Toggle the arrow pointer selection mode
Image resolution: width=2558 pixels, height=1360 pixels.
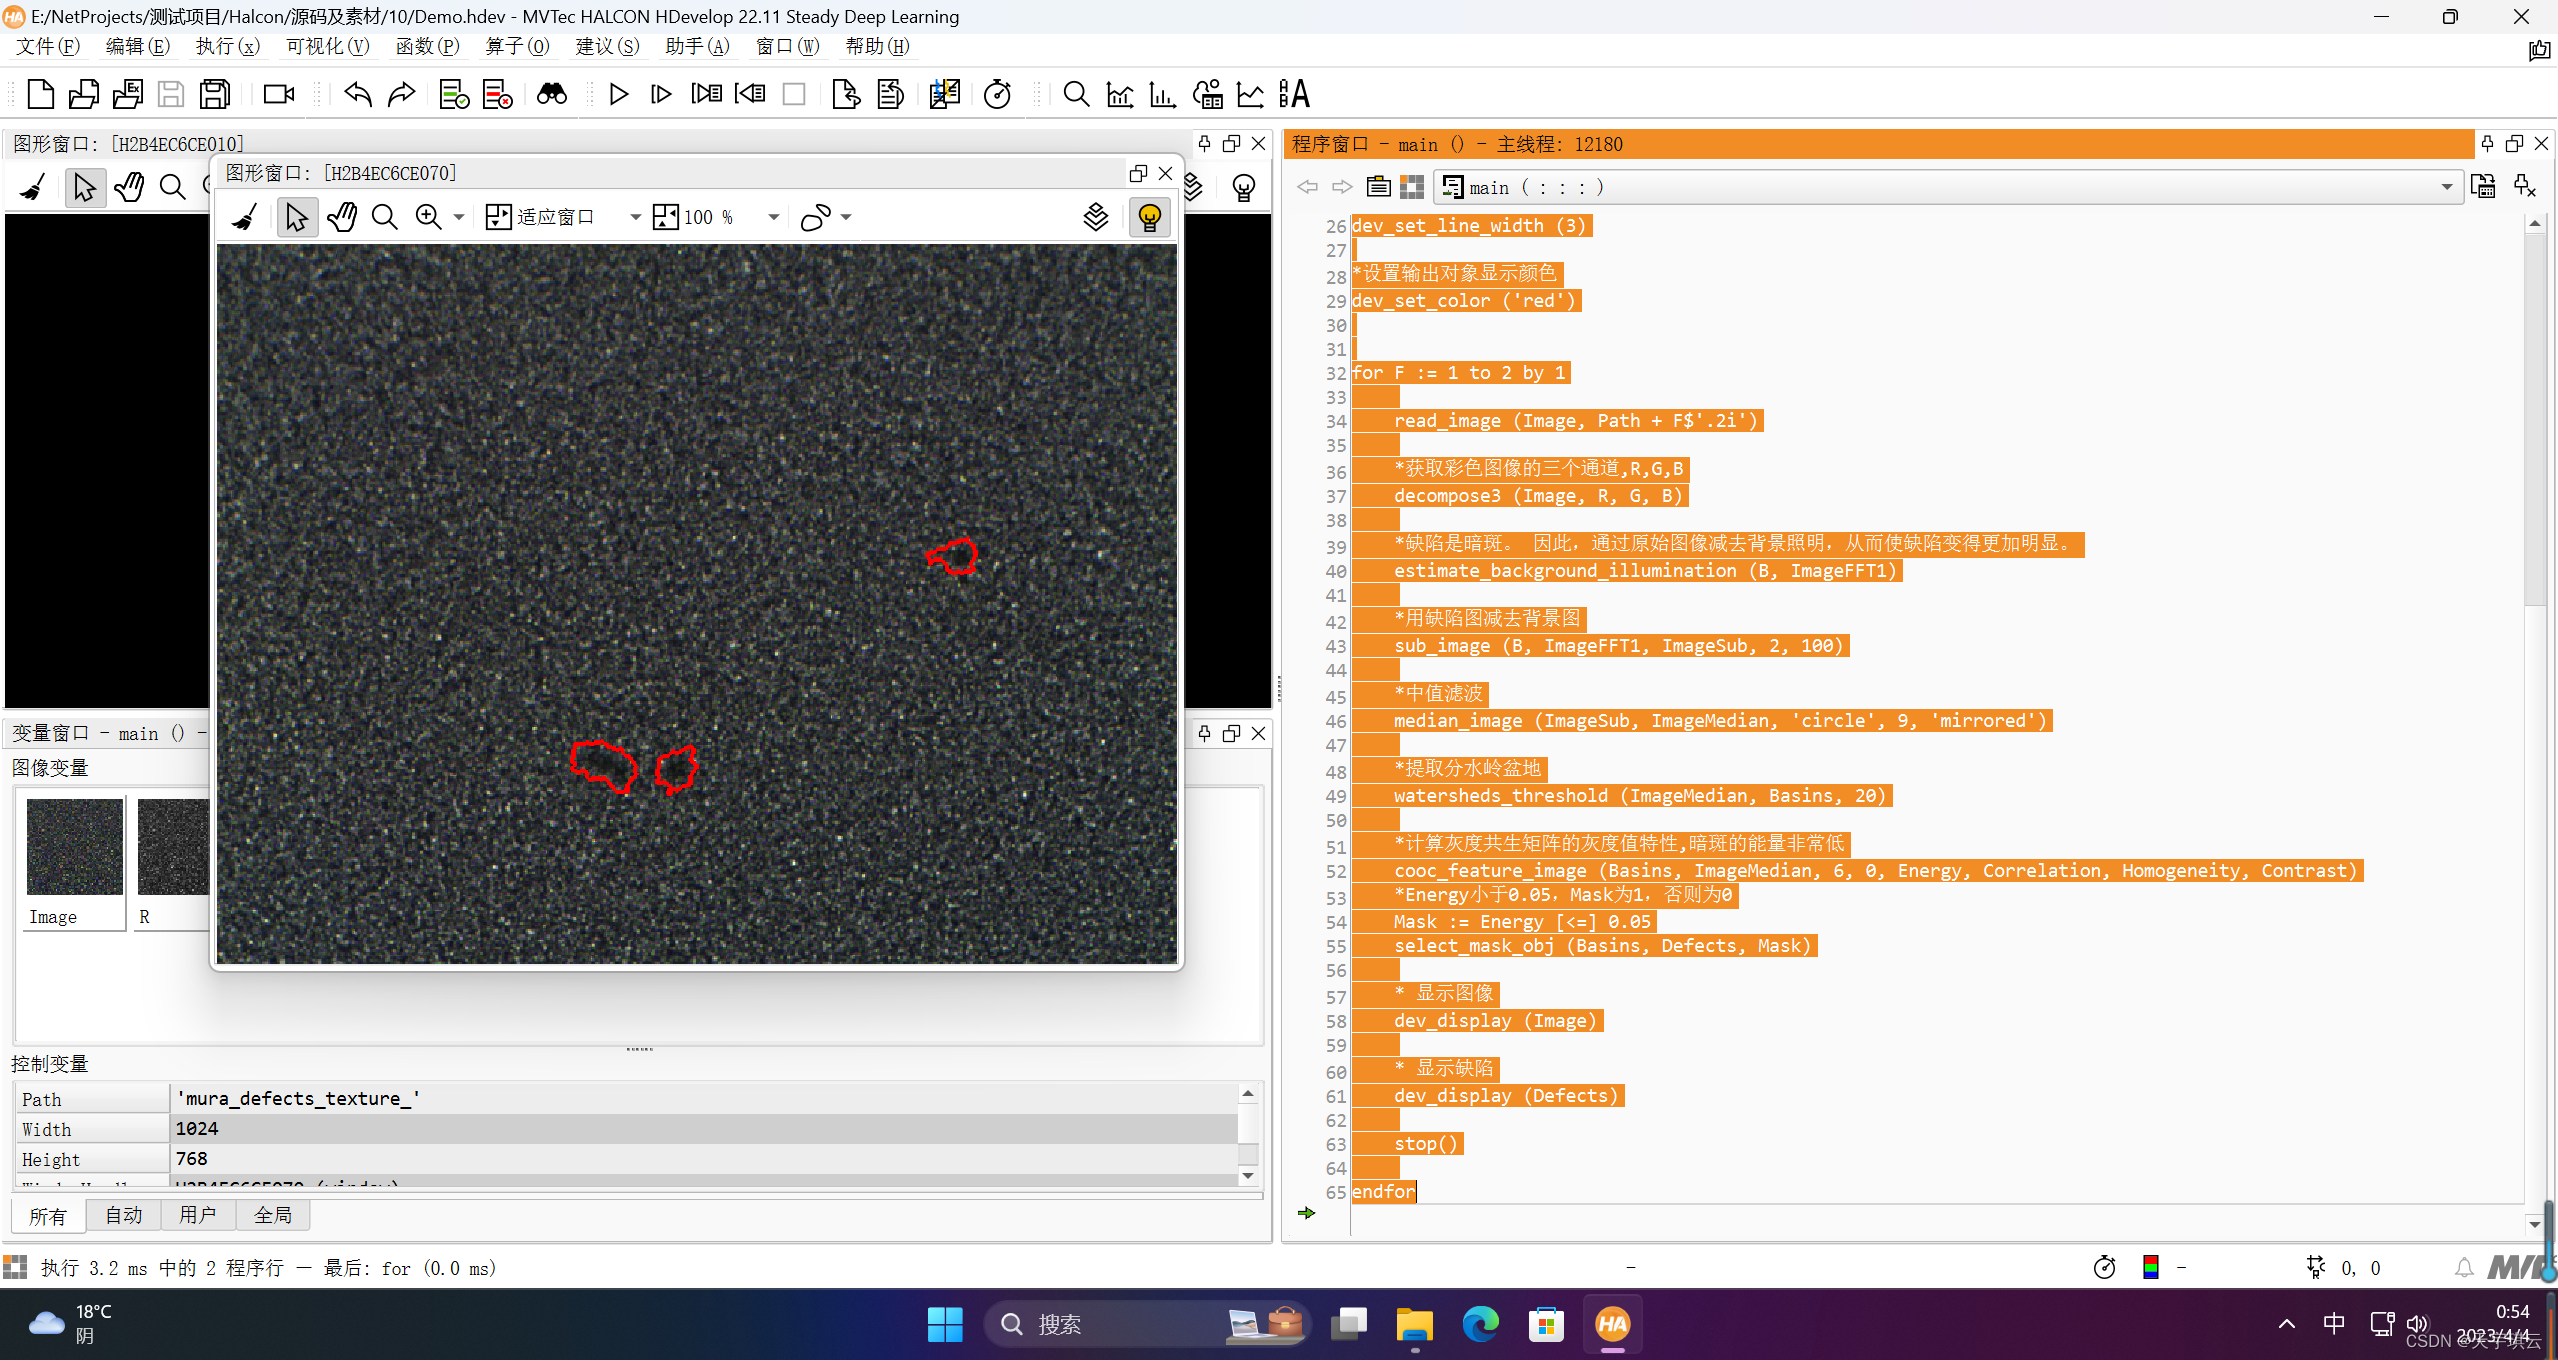(296, 217)
